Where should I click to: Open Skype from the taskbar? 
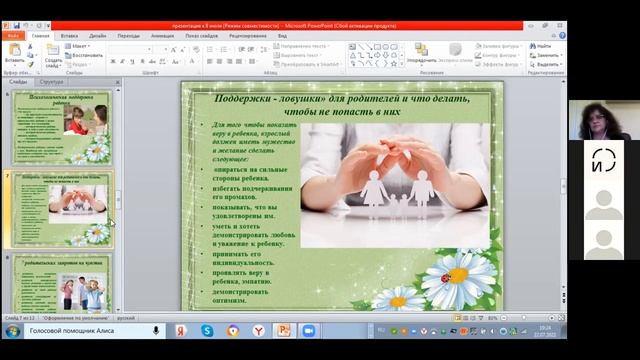pyautogui.click(x=207, y=331)
